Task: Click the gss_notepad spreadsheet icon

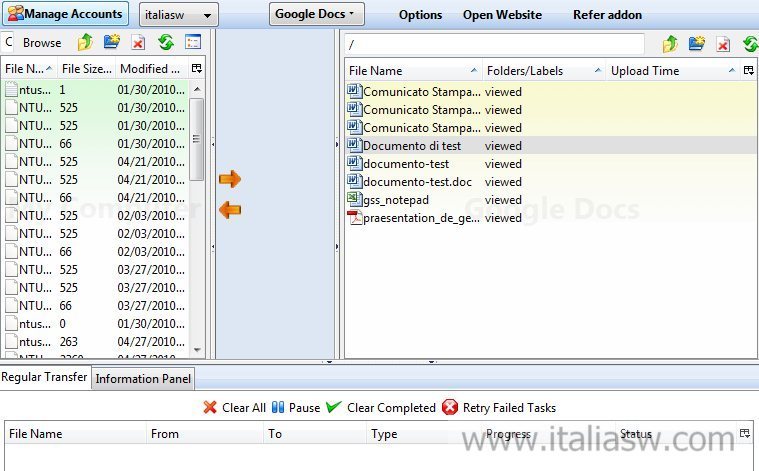Action: point(354,198)
